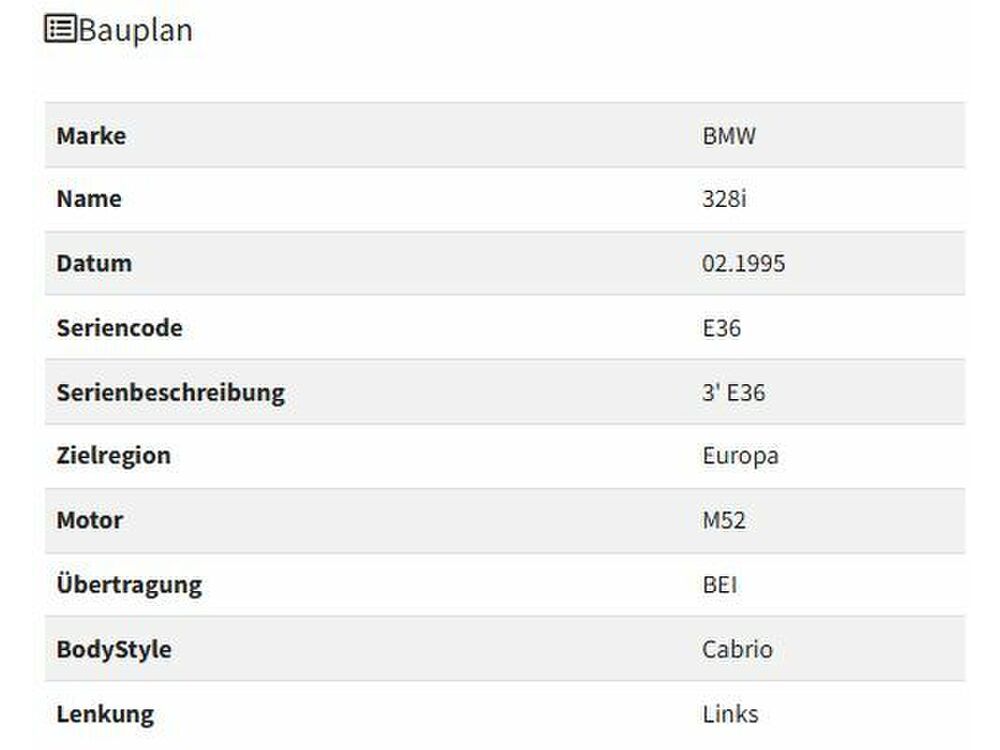Select the Name row label
The height and width of the screenshot is (750, 1000).
(89, 199)
